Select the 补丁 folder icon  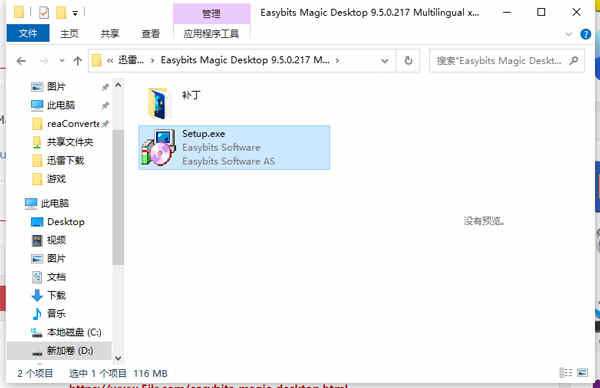pos(158,103)
